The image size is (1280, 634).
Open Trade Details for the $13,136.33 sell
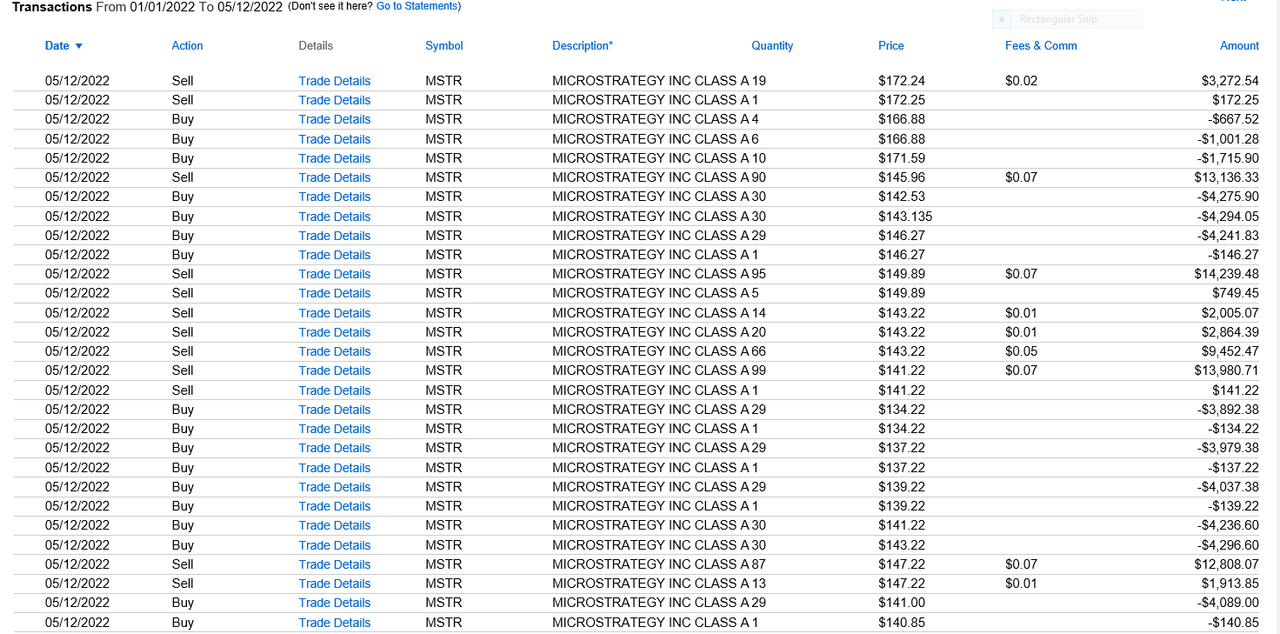coord(334,177)
